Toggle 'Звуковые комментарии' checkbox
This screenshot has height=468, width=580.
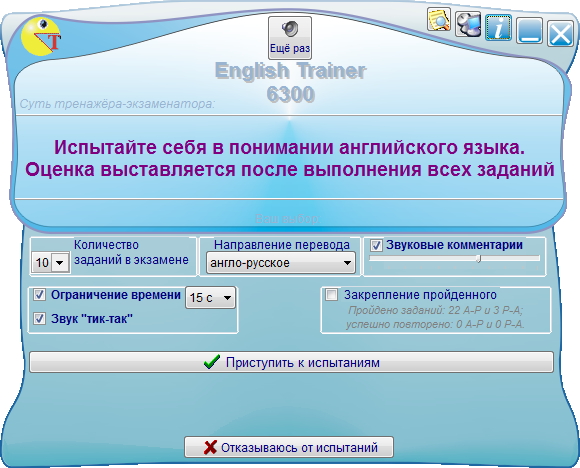coord(376,245)
